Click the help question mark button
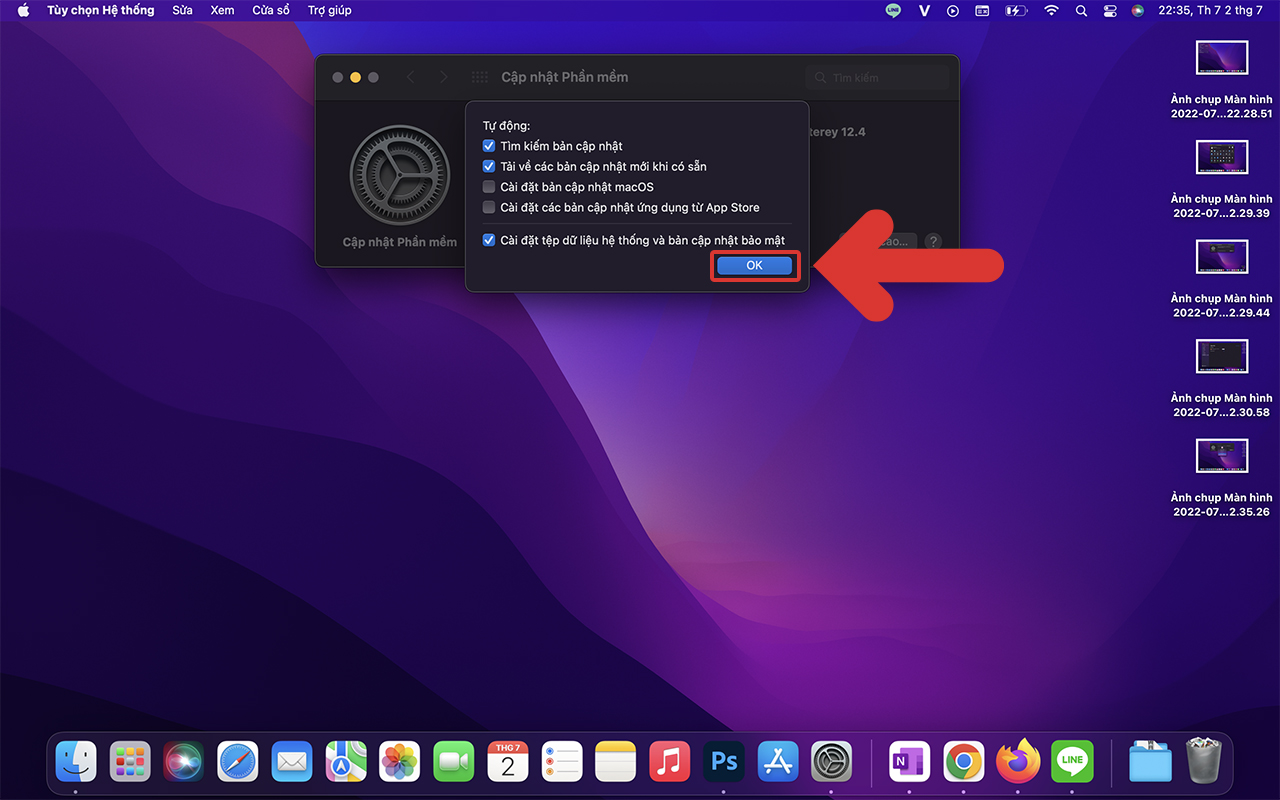This screenshot has height=800, width=1280. (x=932, y=241)
